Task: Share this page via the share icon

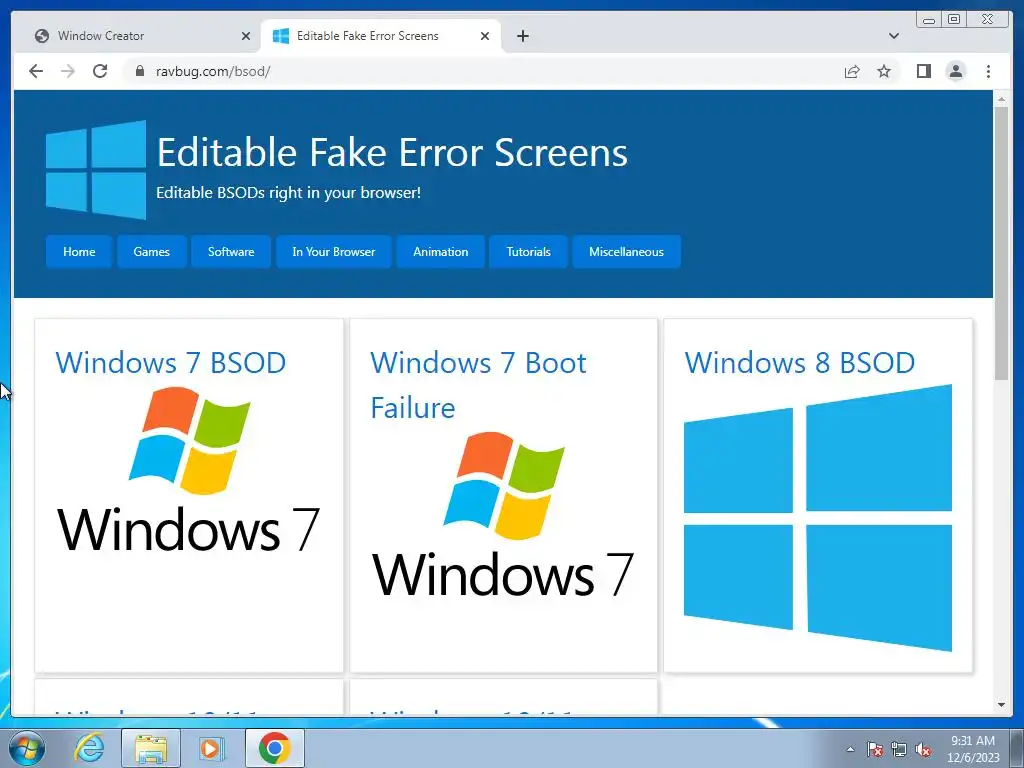Action: [x=852, y=71]
